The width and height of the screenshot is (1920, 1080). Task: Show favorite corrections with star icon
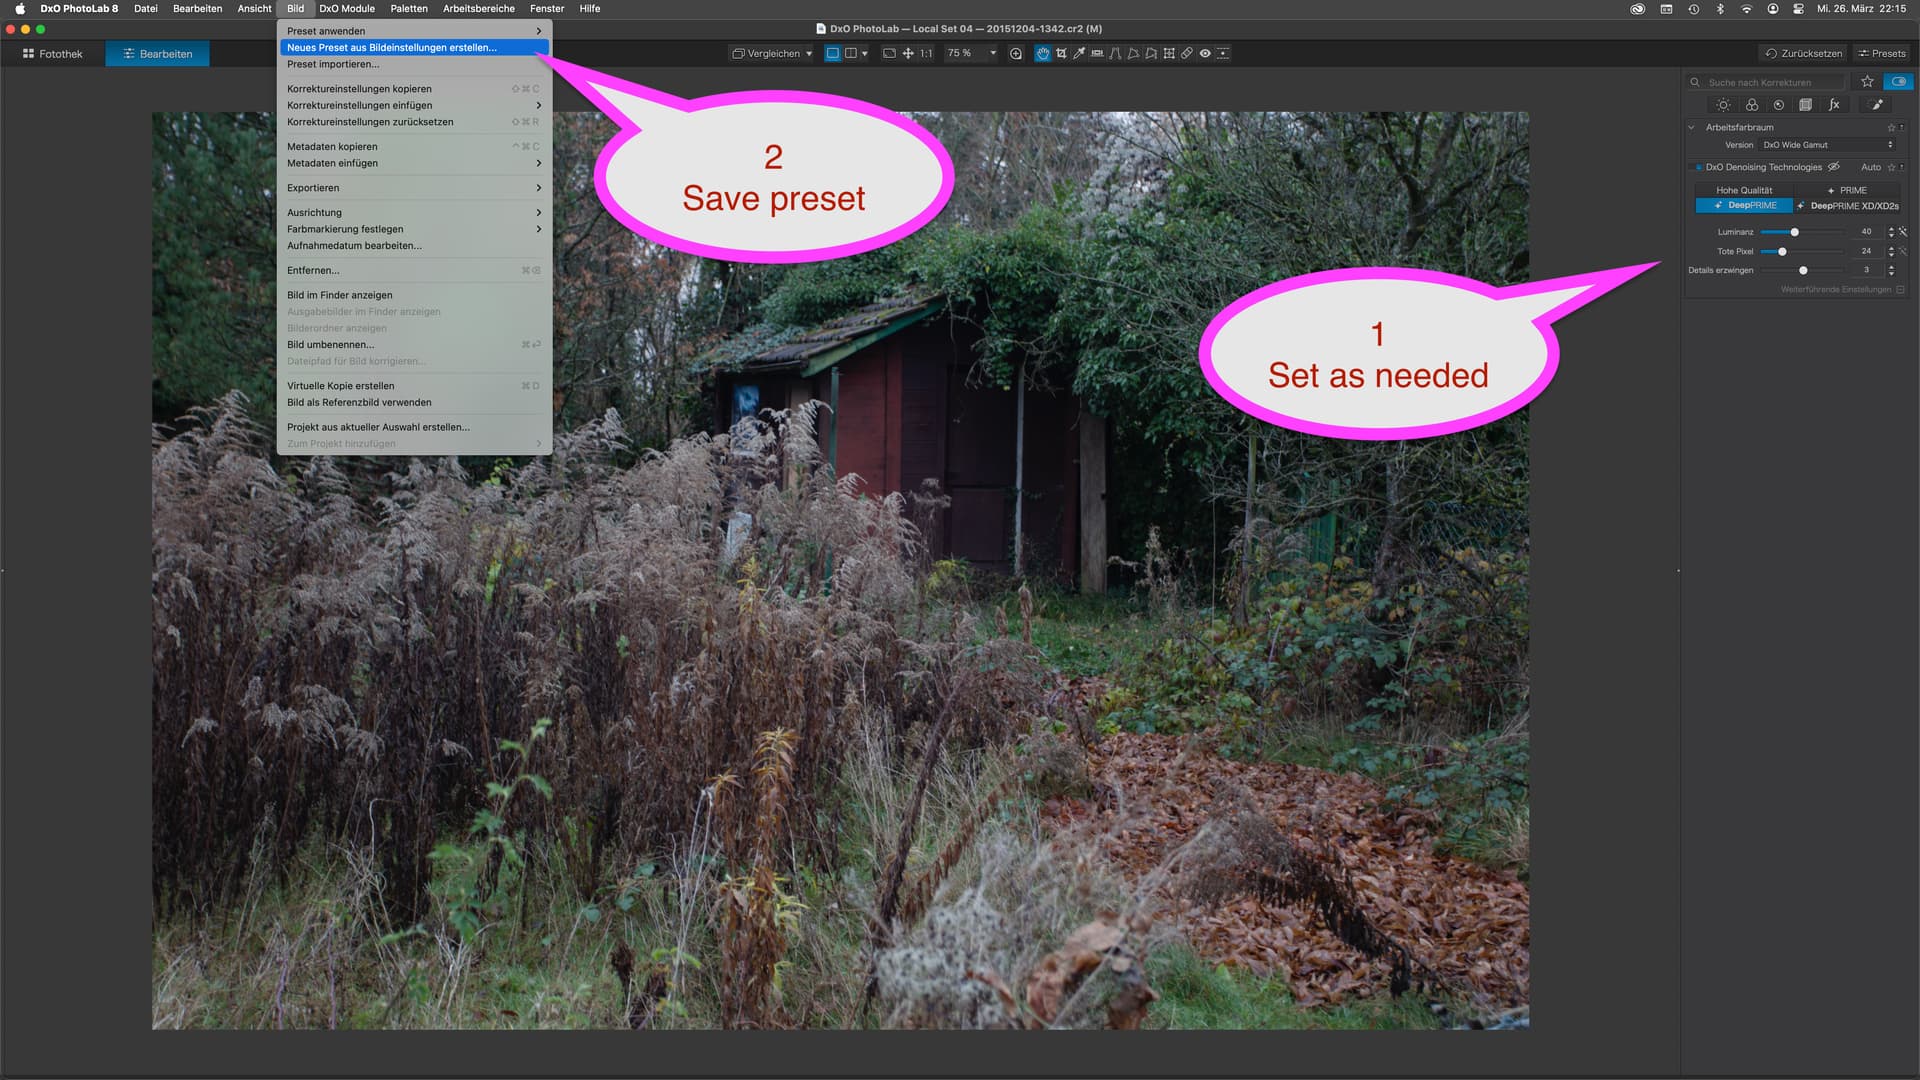[1867, 82]
